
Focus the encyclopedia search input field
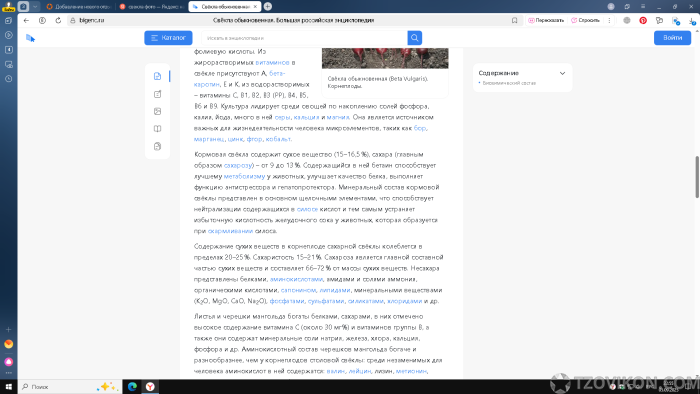(304, 38)
